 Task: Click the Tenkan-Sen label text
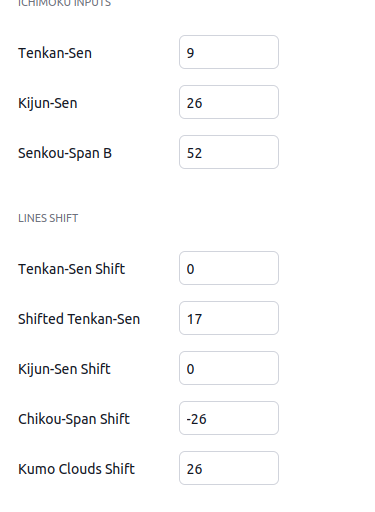[55, 53]
